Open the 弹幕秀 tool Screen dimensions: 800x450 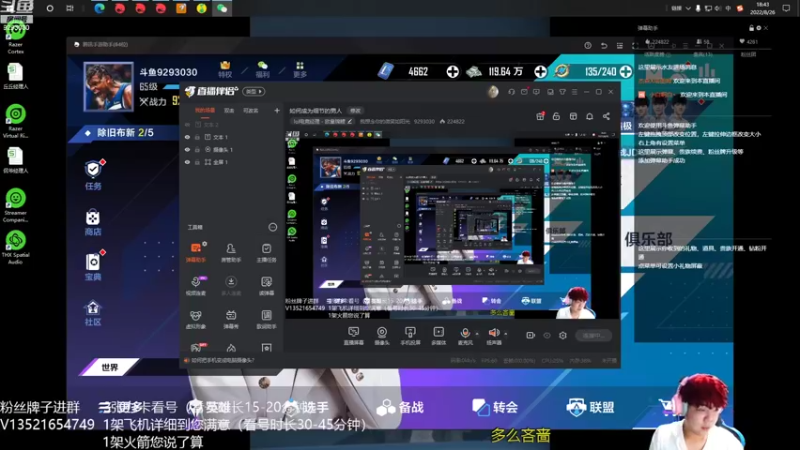pyautogui.click(x=231, y=319)
